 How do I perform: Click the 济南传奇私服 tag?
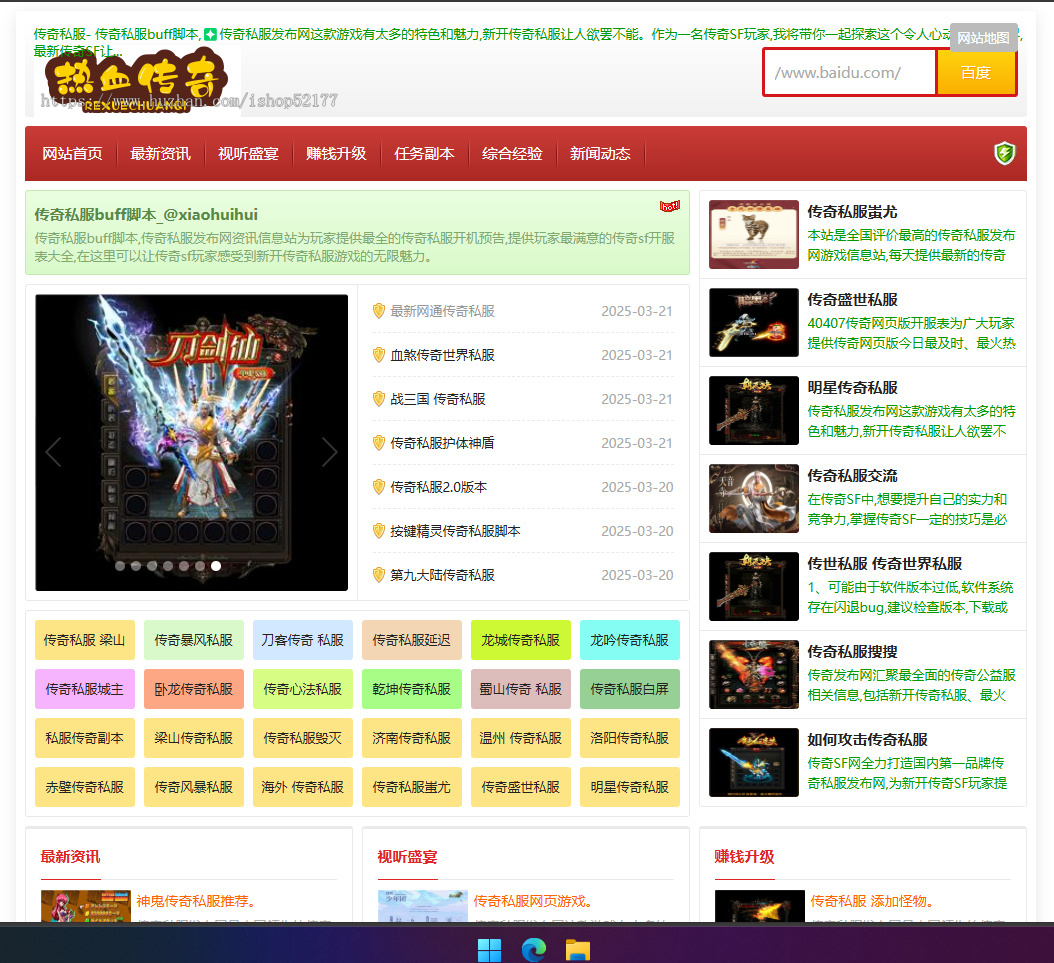coord(412,738)
